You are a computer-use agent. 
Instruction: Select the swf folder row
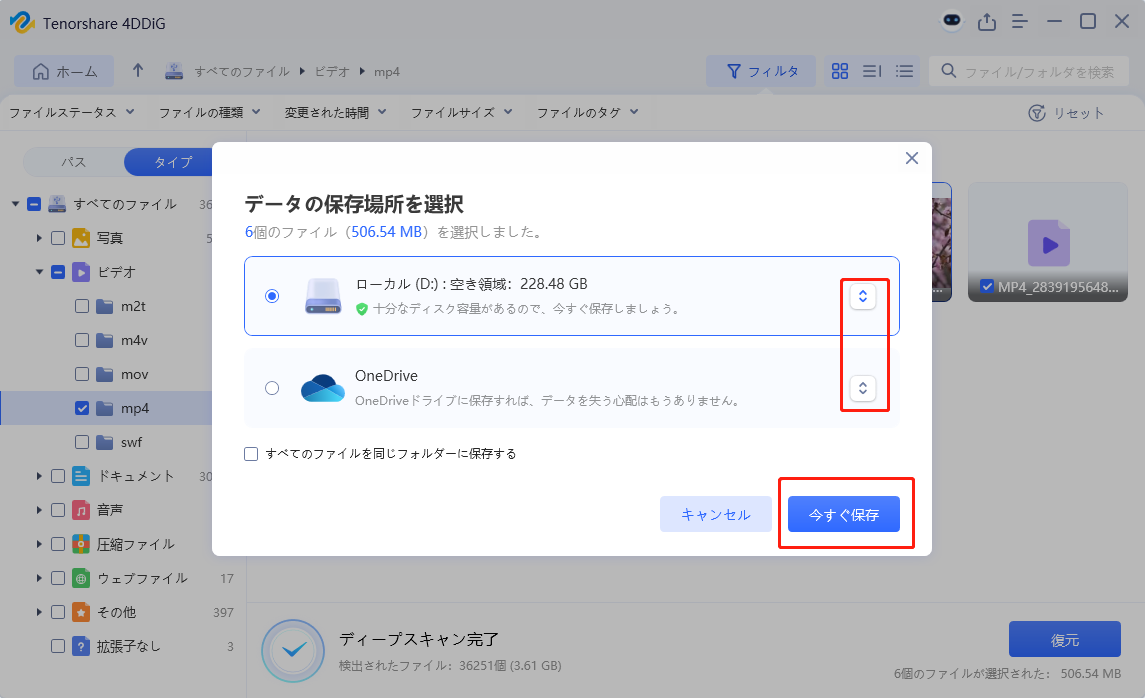click(x=106, y=442)
